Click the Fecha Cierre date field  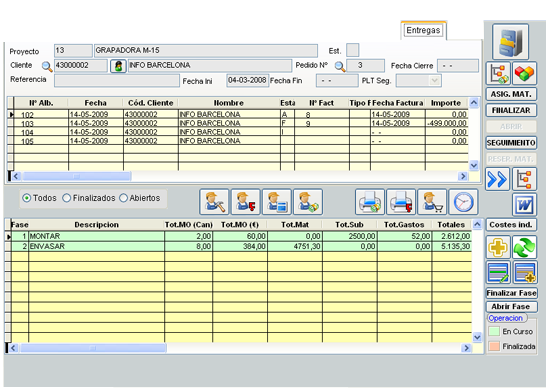pos(458,66)
